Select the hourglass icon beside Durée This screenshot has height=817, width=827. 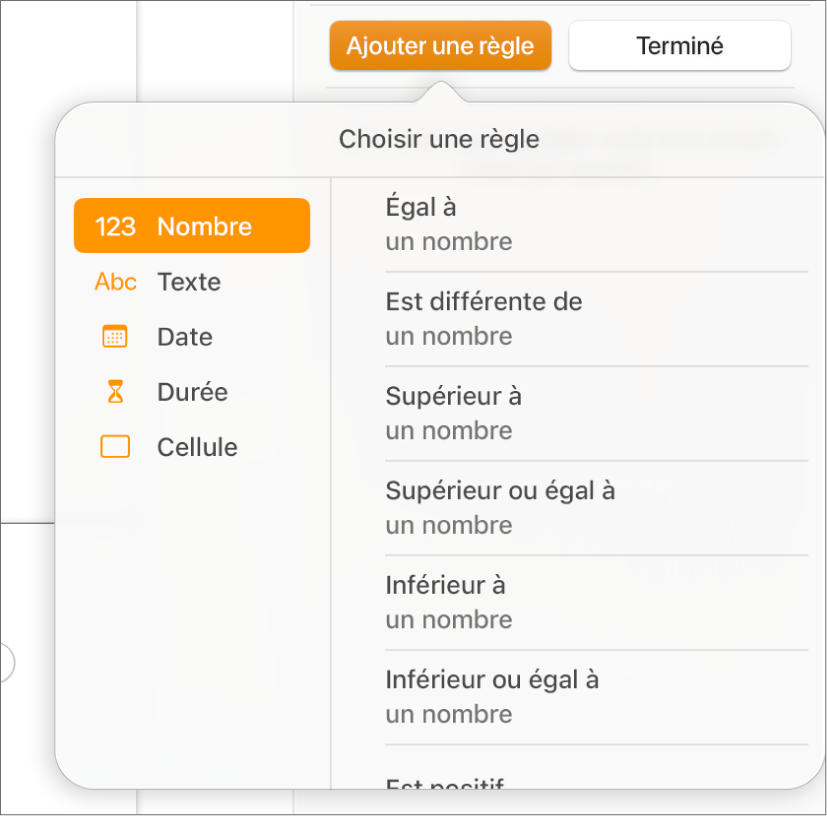(114, 391)
